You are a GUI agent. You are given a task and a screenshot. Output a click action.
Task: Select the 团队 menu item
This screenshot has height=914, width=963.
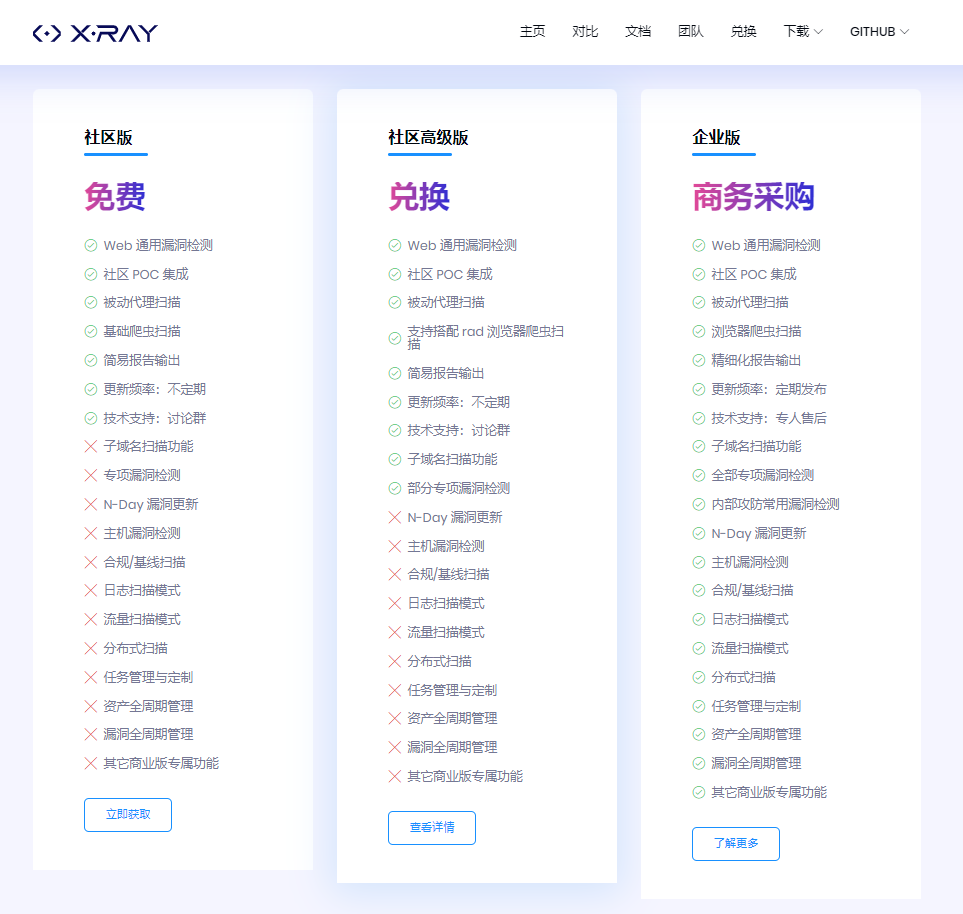pyautogui.click(x=690, y=31)
